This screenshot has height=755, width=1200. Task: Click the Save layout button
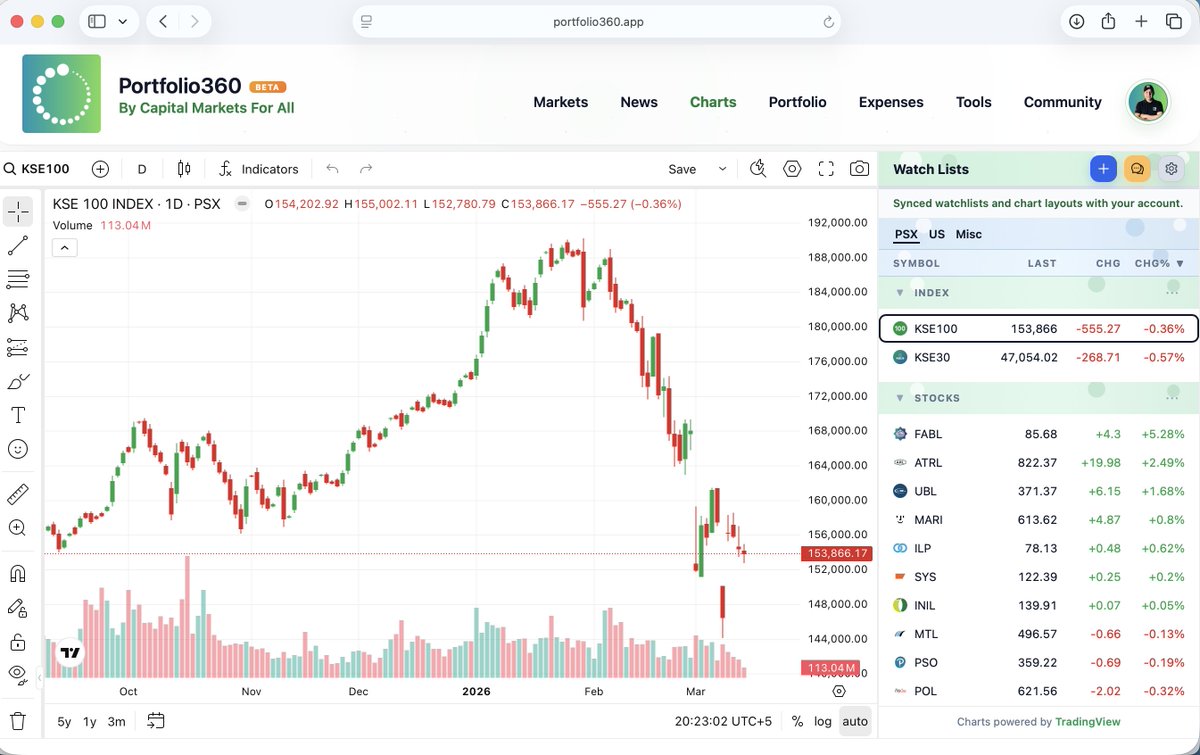point(682,169)
